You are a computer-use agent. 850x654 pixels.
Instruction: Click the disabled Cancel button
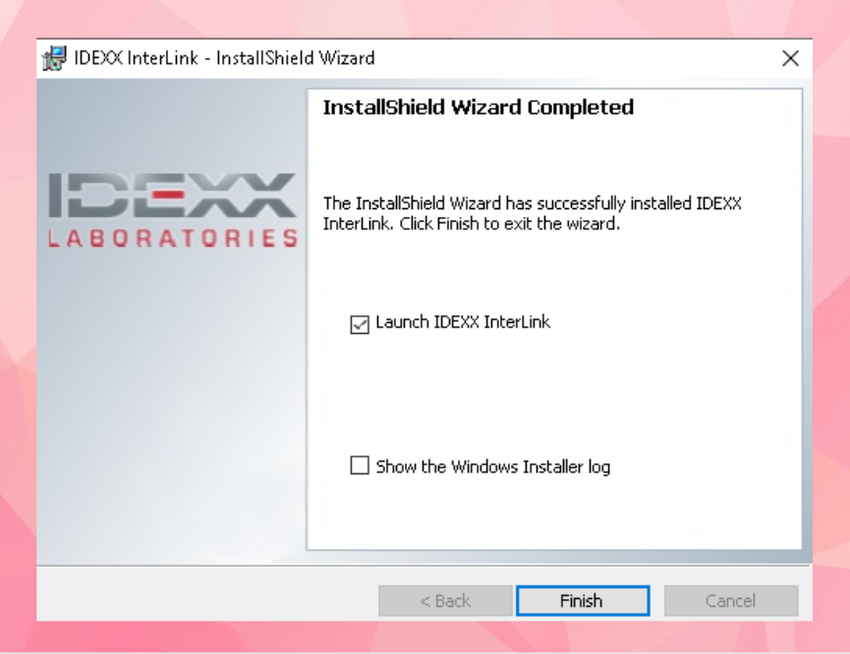tap(731, 601)
